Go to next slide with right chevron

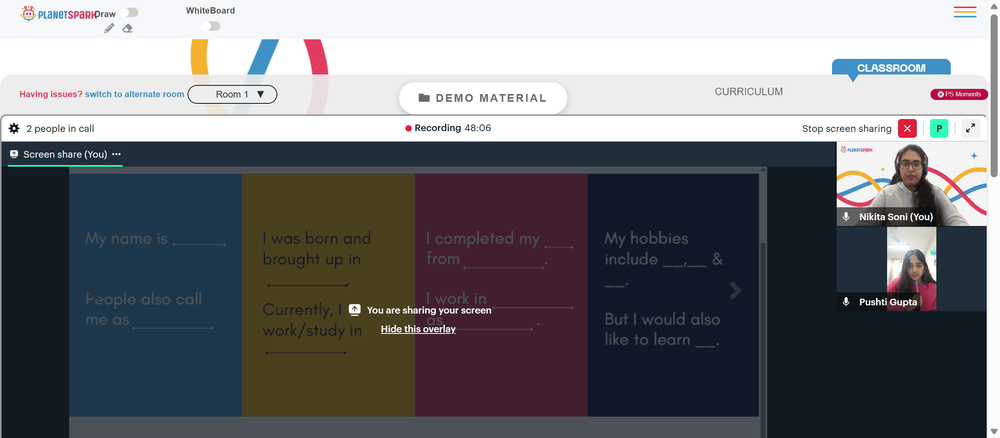735,291
